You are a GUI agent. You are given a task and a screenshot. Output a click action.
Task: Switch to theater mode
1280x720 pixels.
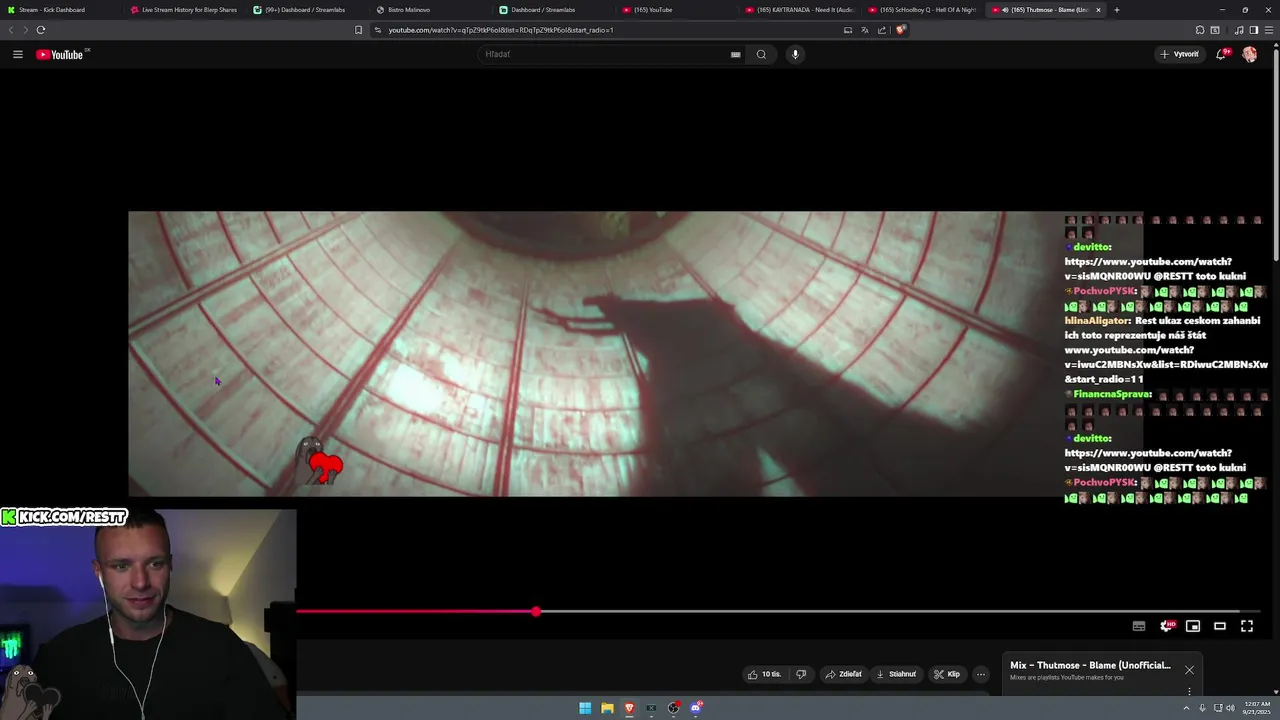point(1220,626)
